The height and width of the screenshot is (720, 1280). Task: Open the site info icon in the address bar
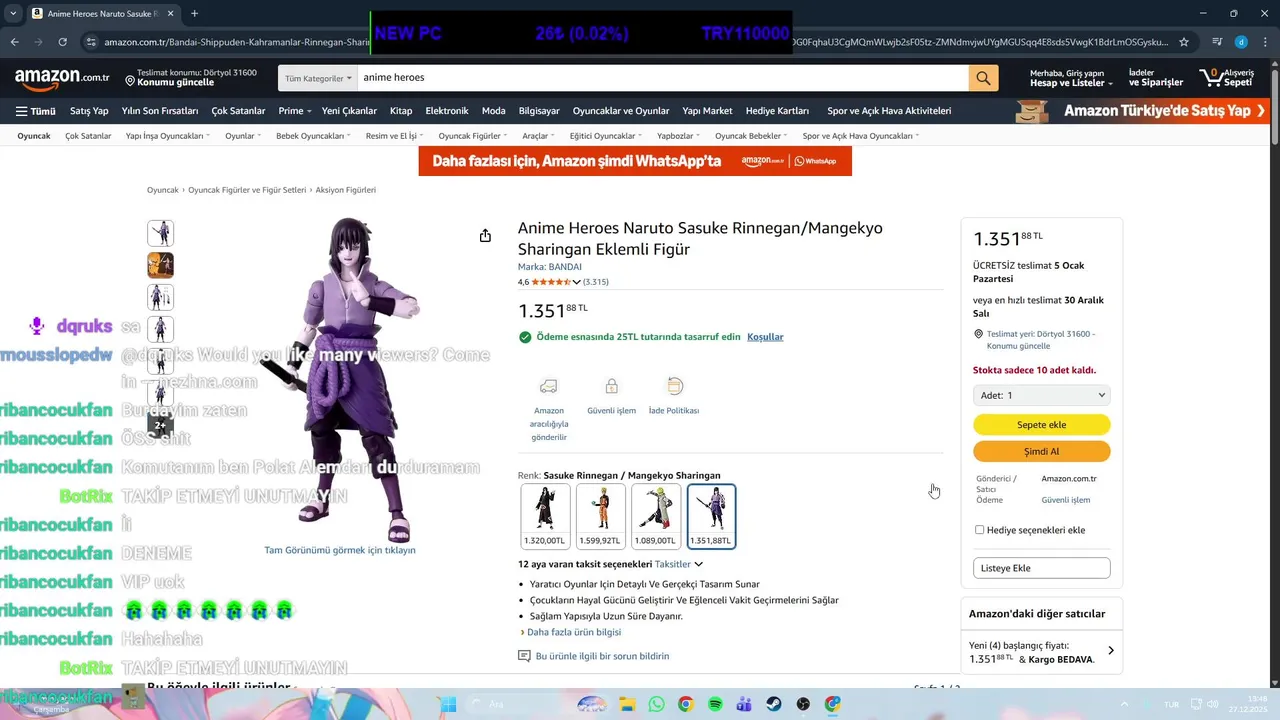point(91,42)
